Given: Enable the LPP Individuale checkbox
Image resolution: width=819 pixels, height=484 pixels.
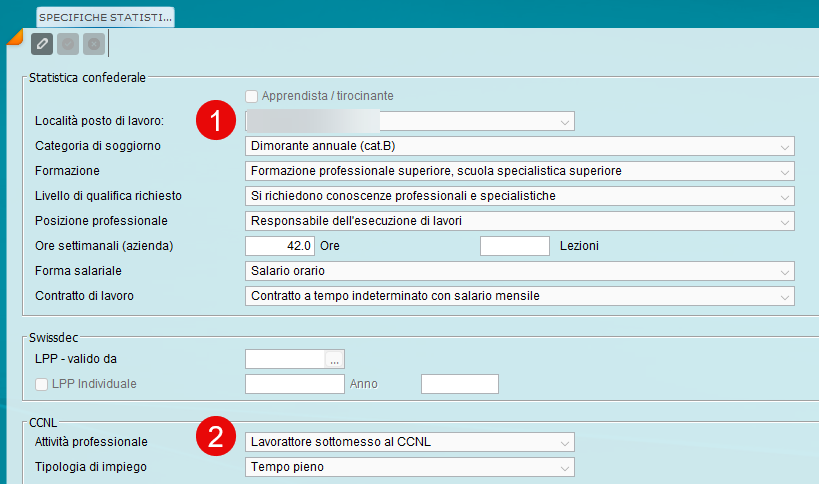Looking at the screenshot, I should 41,383.
